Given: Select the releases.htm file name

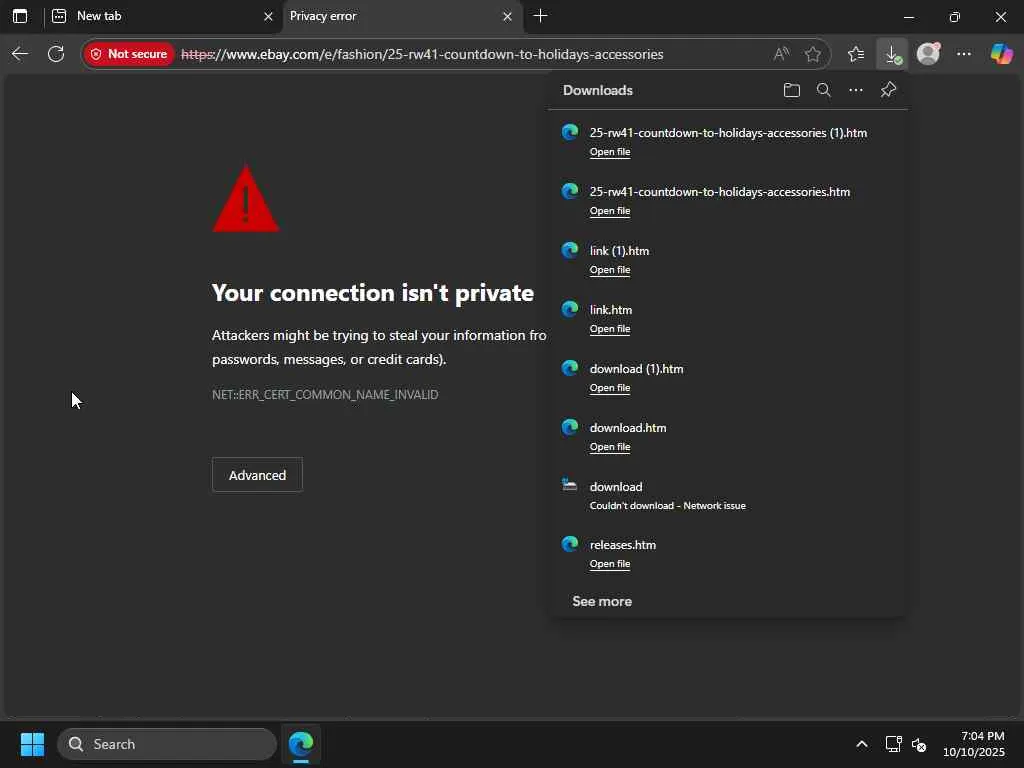Looking at the screenshot, I should coord(623,545).
